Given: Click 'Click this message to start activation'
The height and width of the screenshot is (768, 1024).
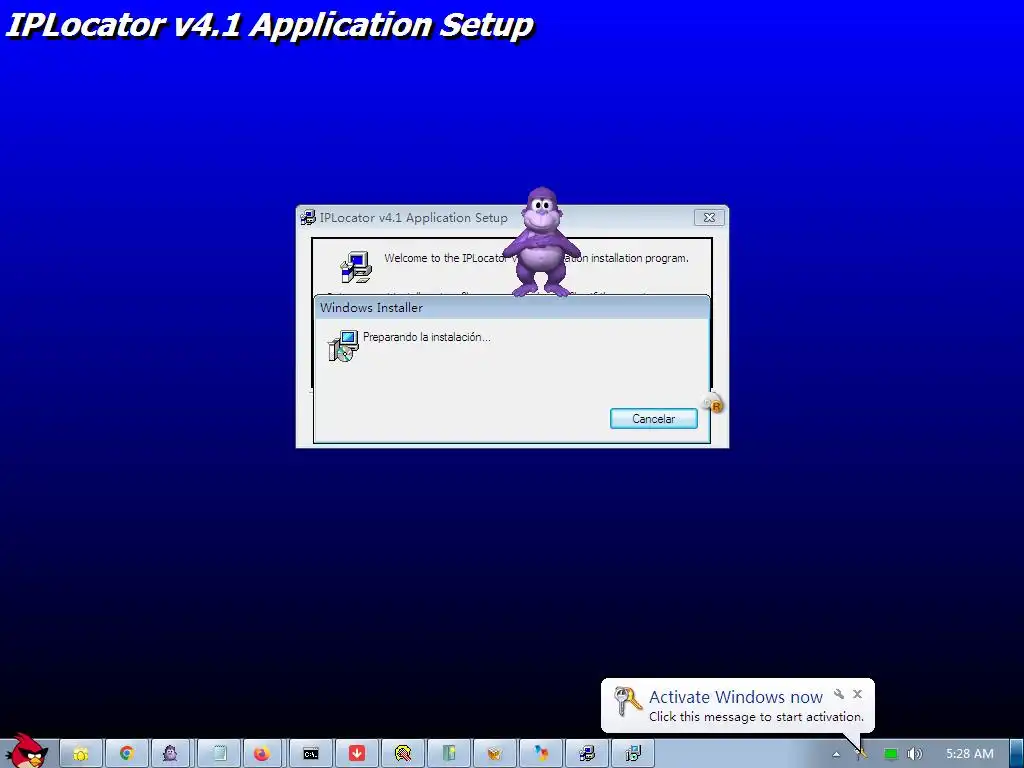Looking at the screenshot, I should tap(756, 716).
